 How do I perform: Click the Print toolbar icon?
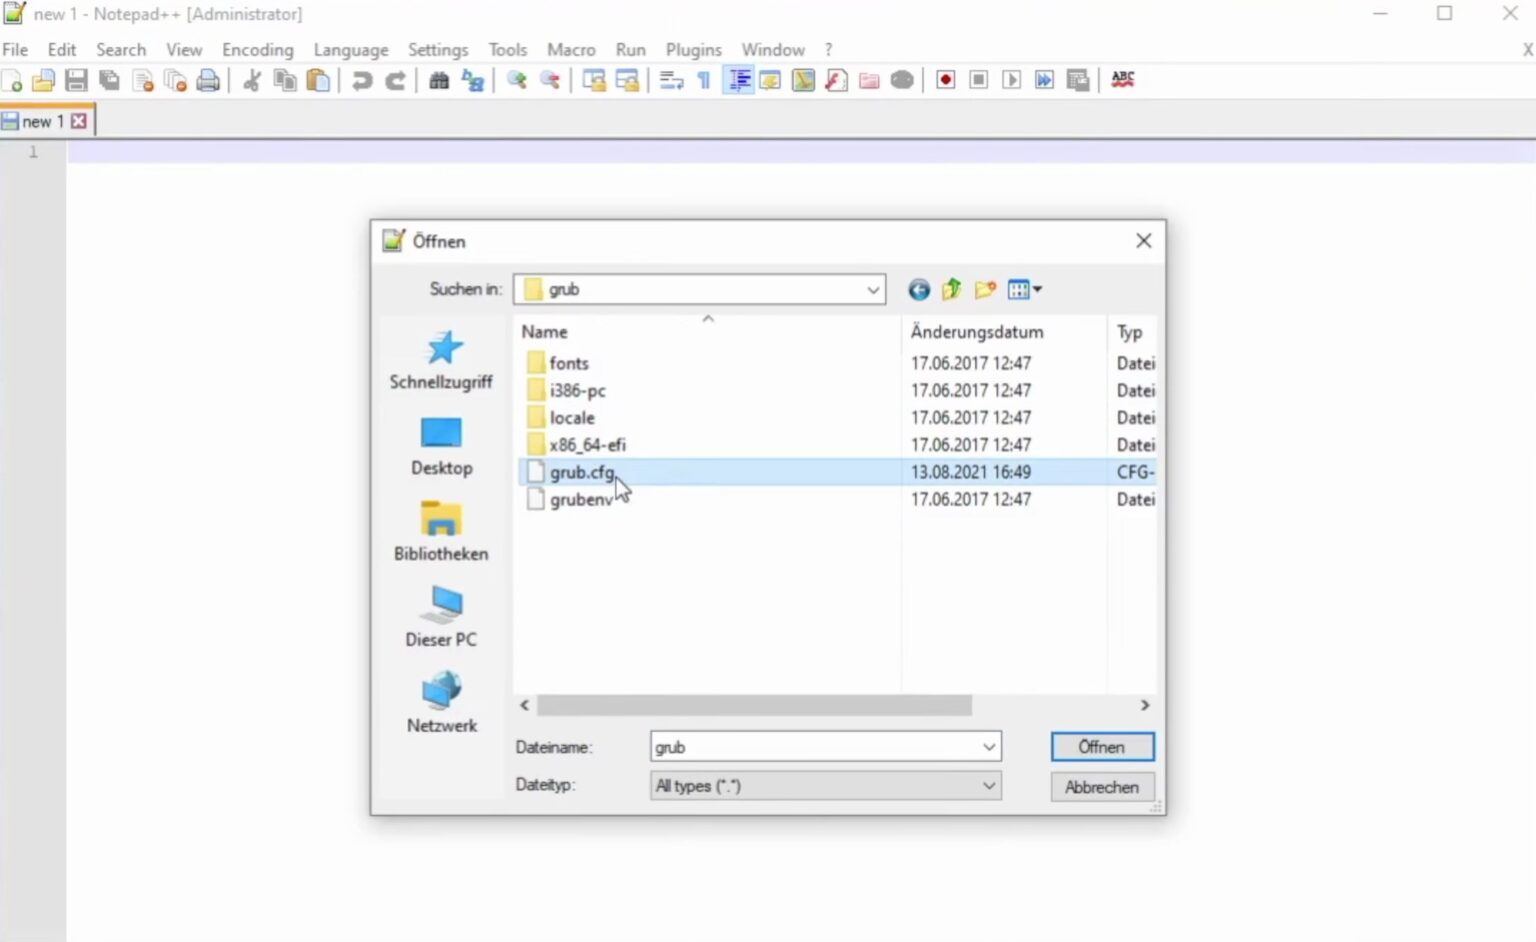208,80
